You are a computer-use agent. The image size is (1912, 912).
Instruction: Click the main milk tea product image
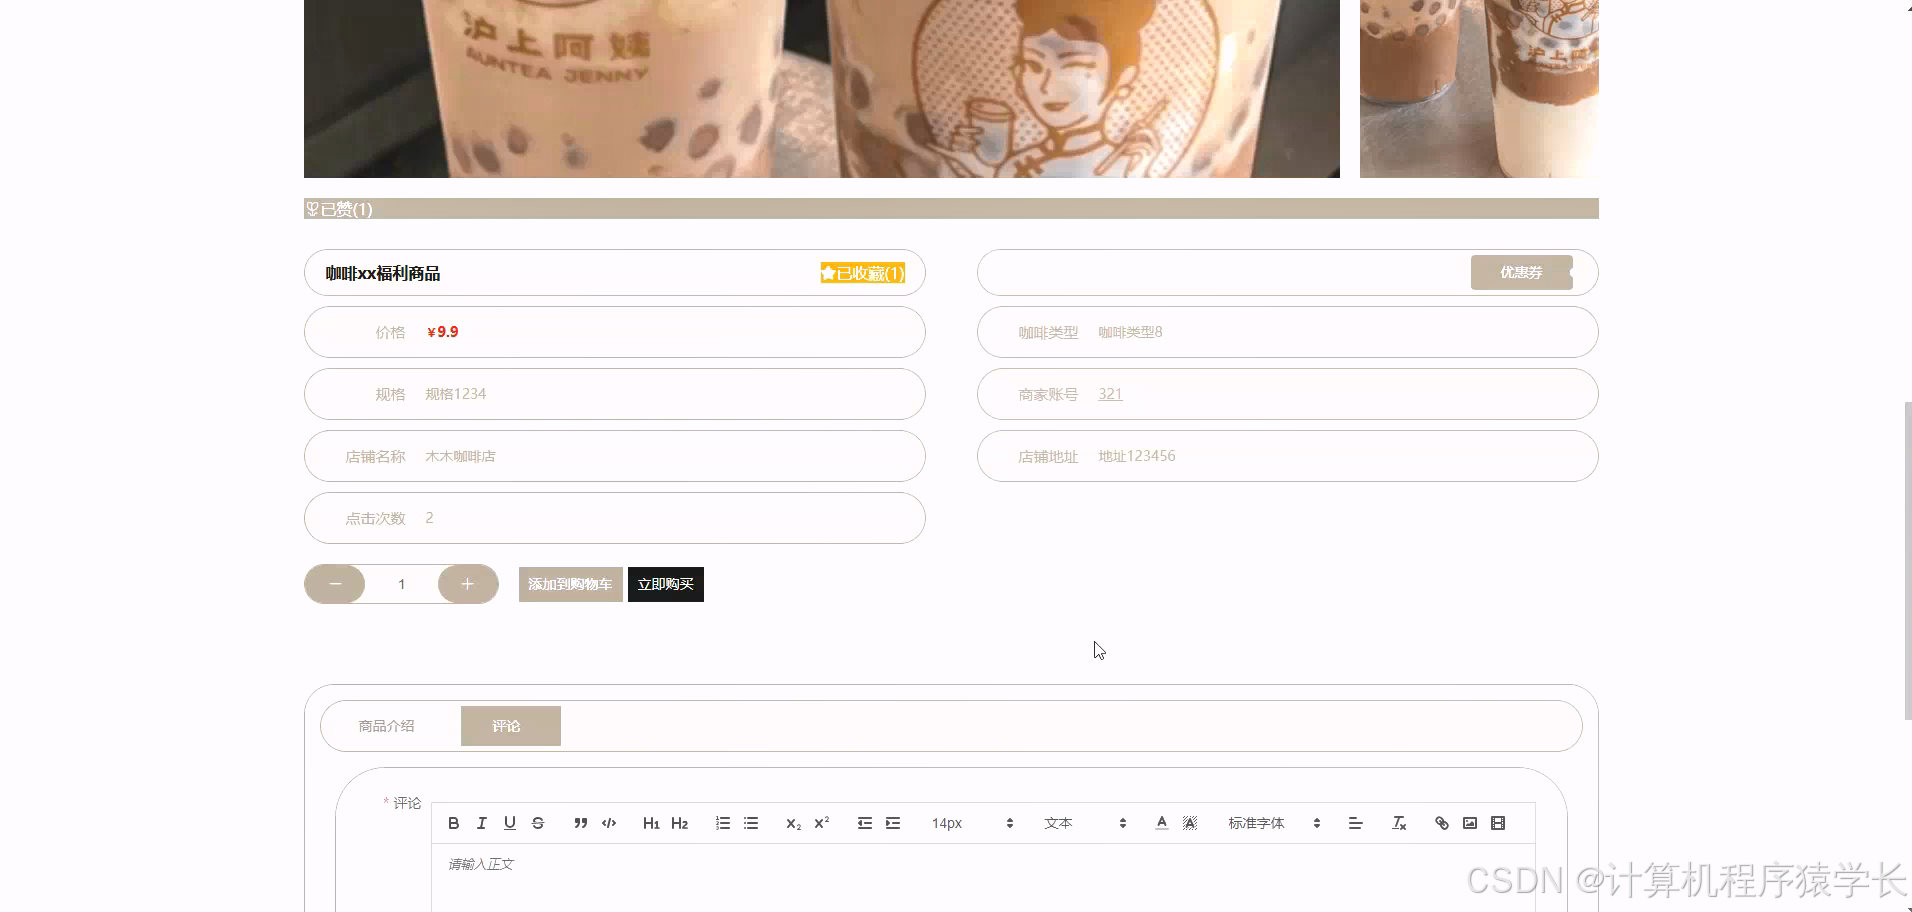pyautogui.click(x=822, y=89)
